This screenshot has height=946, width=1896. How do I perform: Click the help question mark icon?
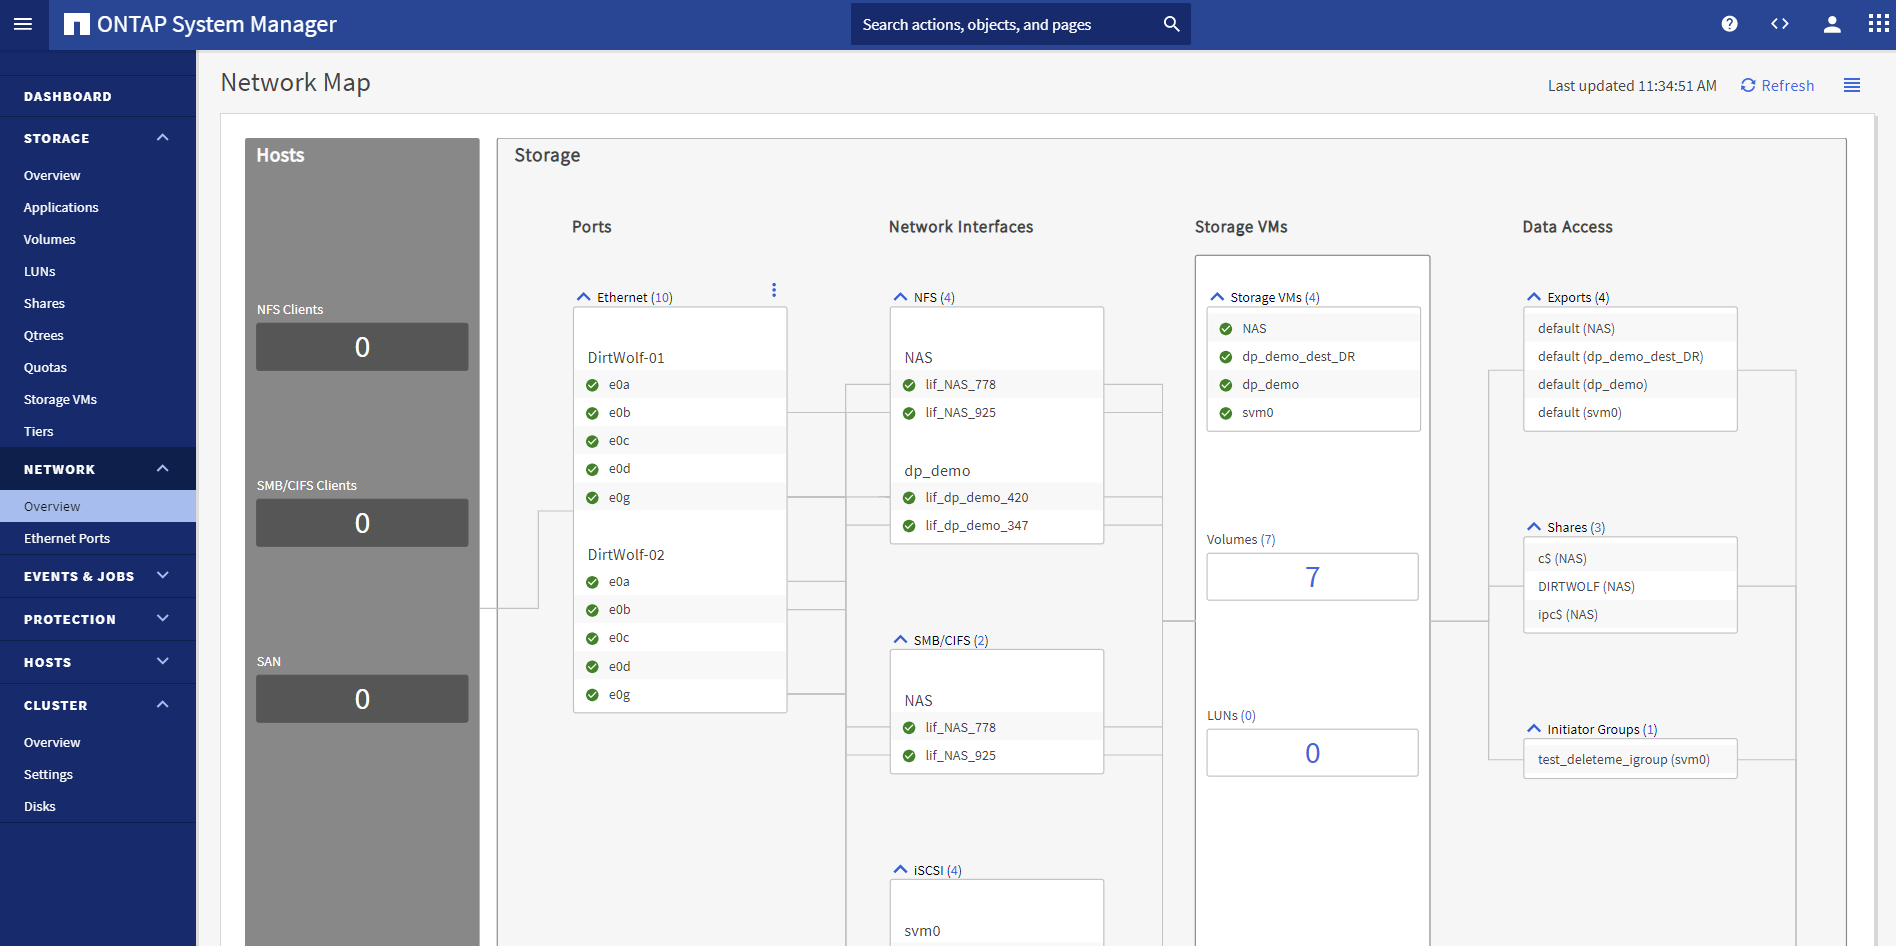[x=1729, y=24]
